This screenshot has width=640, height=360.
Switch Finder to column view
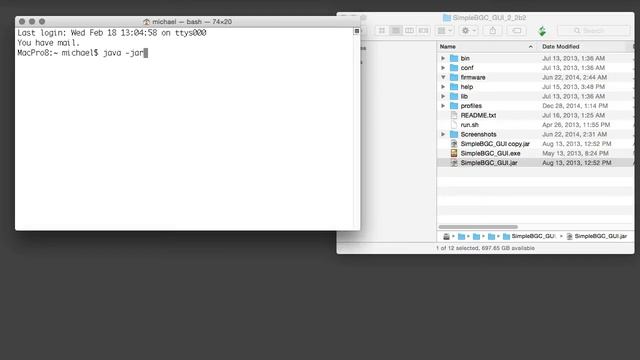coord(409,31)
